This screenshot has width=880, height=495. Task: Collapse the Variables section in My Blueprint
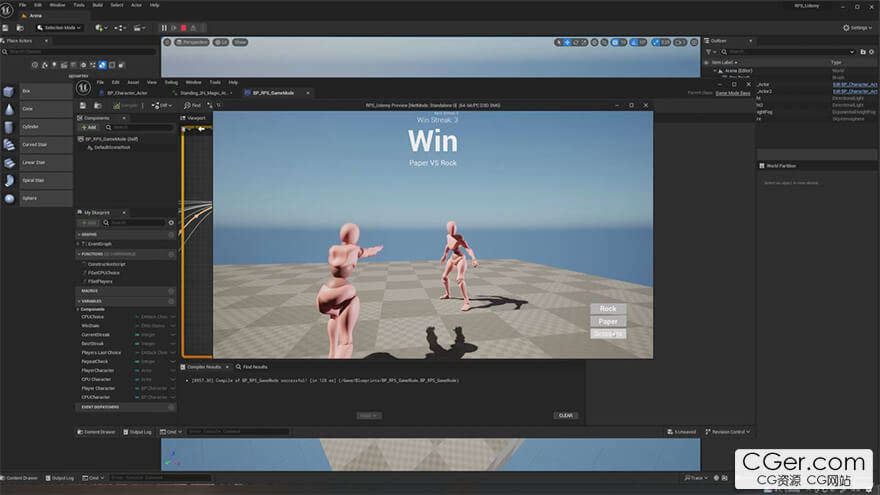[x=81, y=300]
